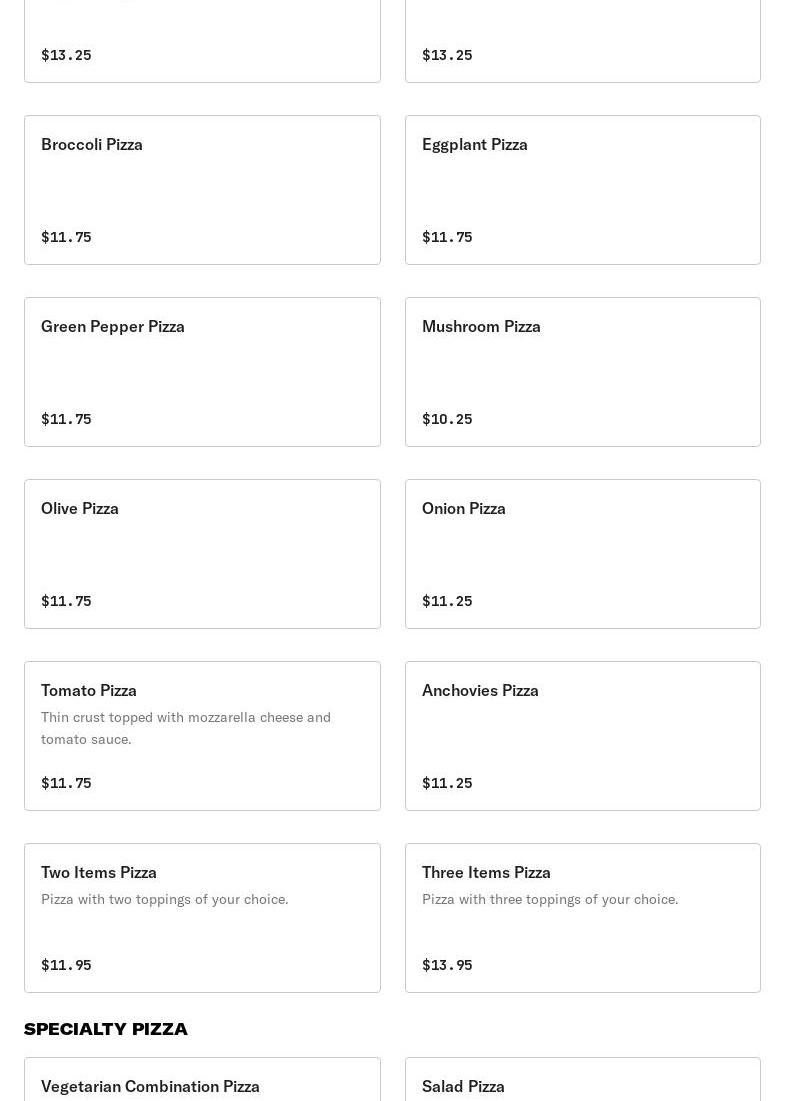
Task: Select the Eggplant Pizza card
Action: click(582, 190)
